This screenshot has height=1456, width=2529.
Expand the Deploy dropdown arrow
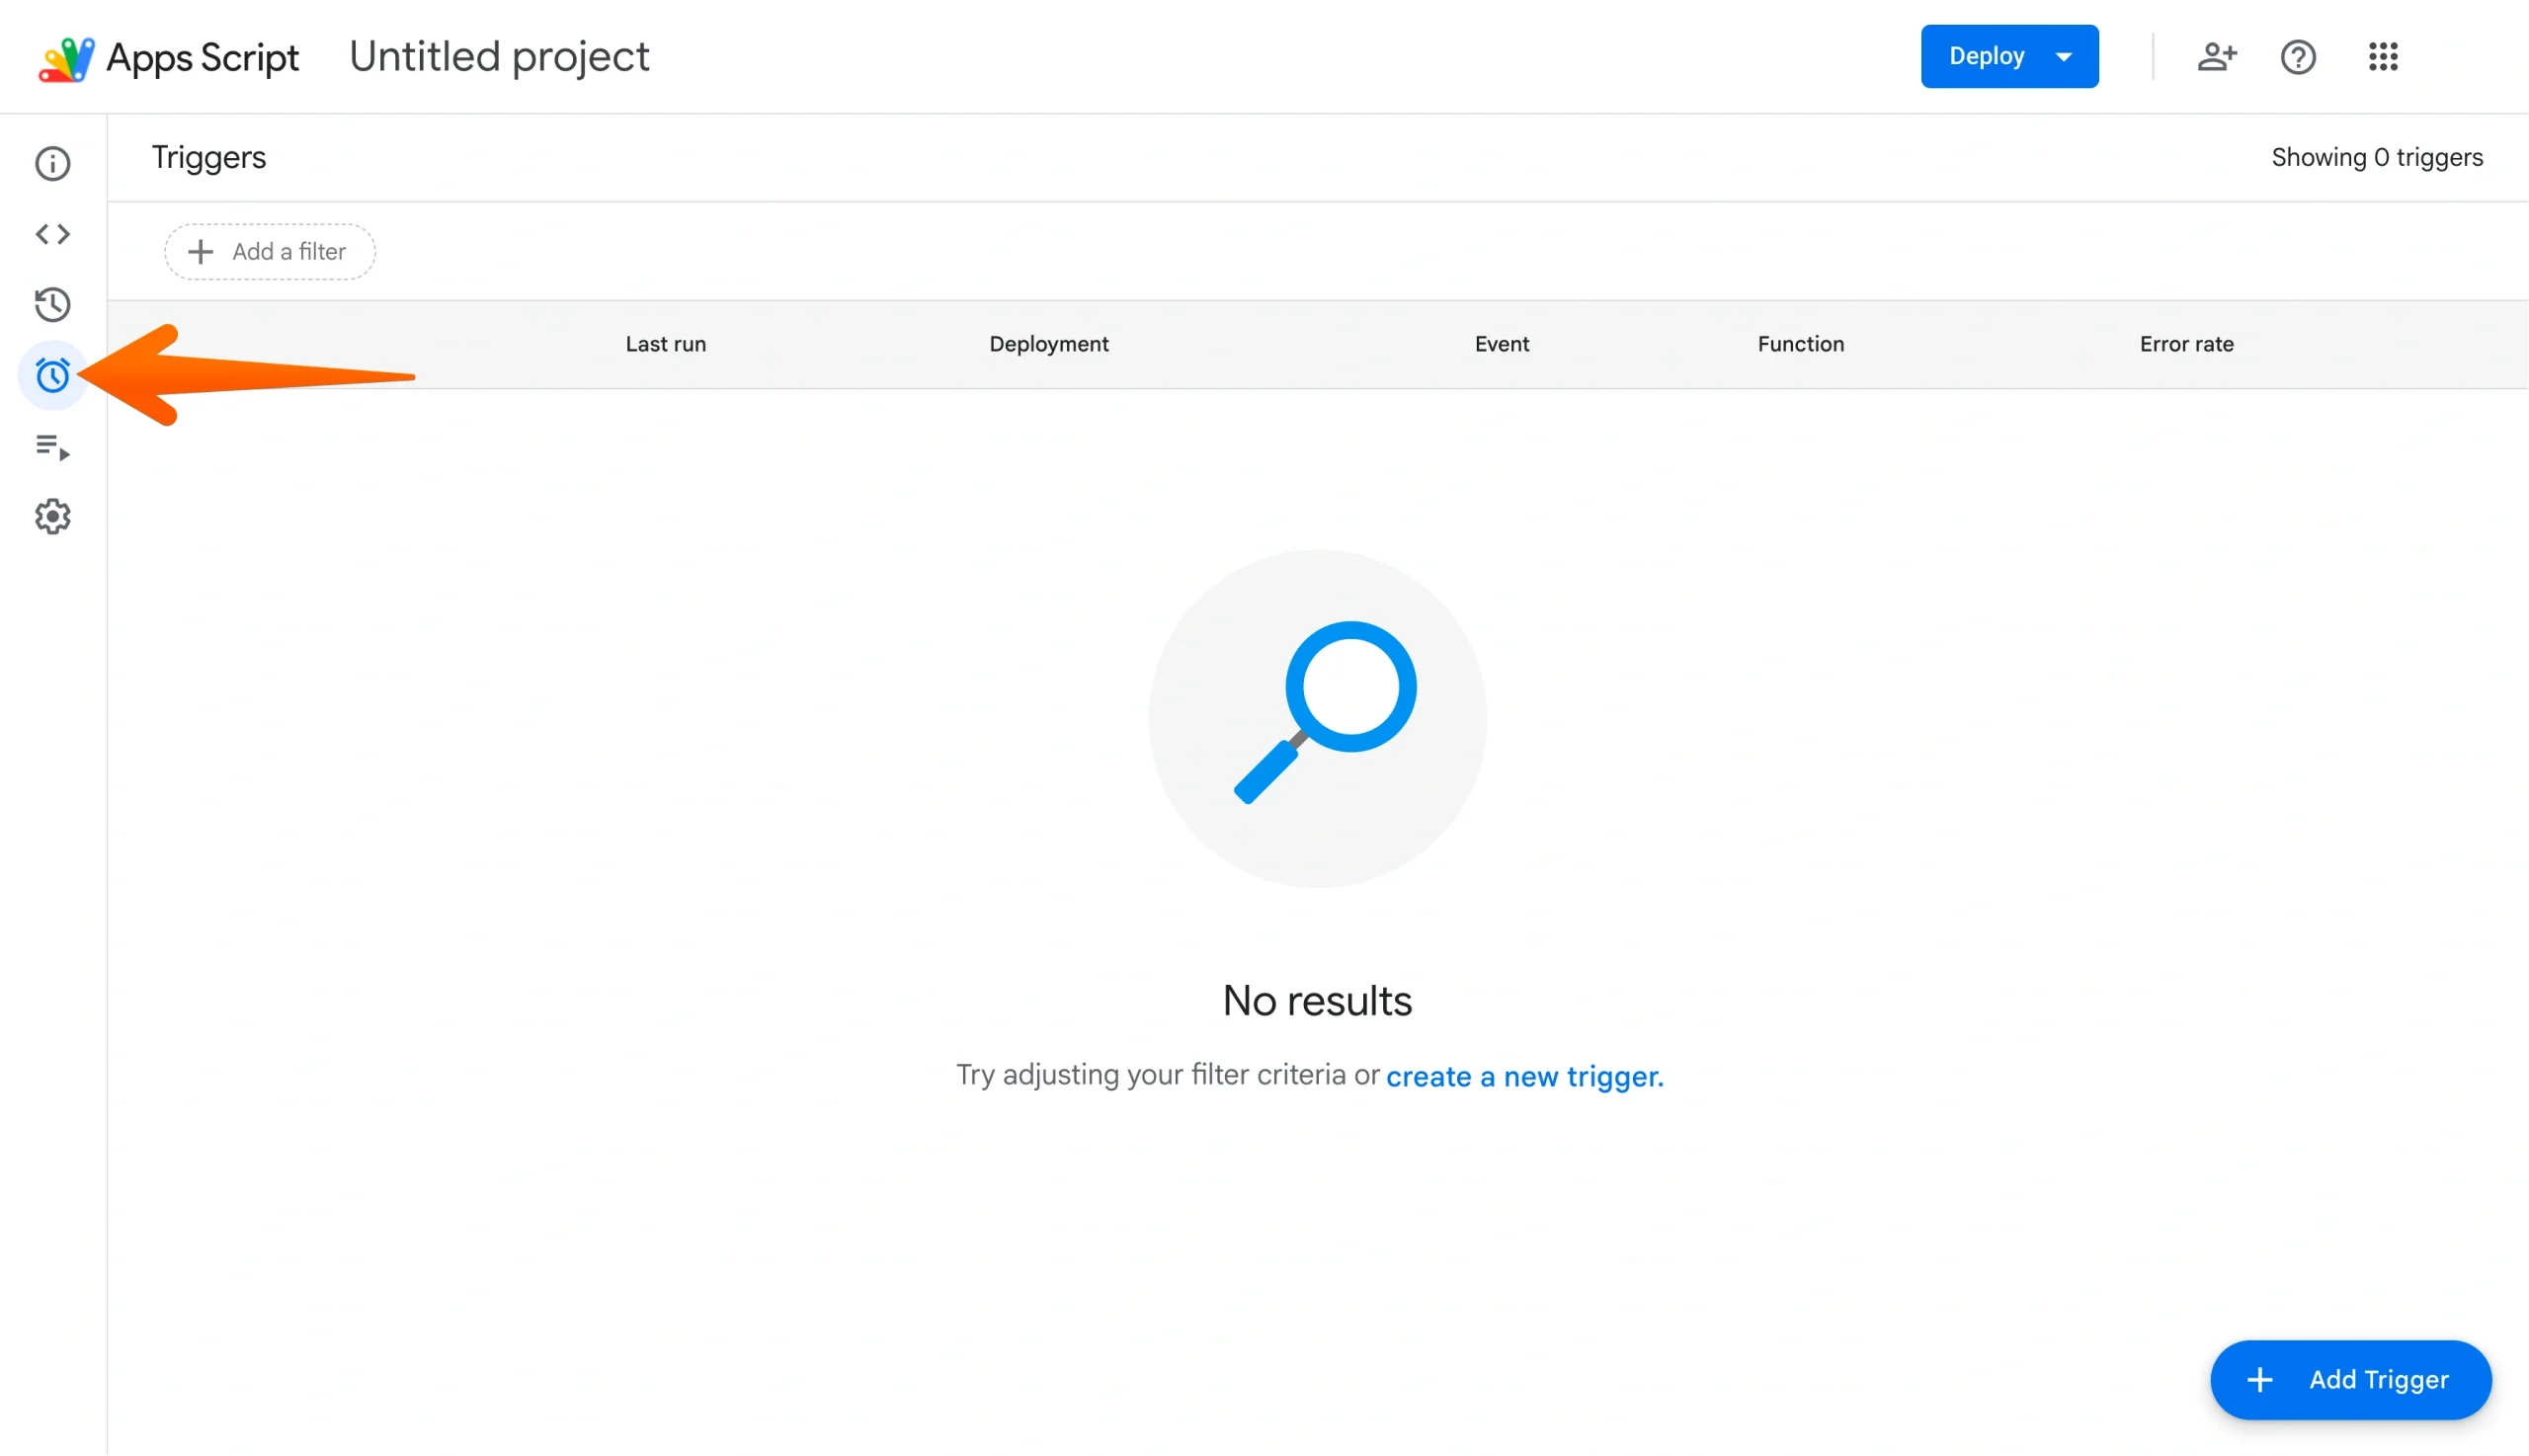click(x=2064, y=57)
